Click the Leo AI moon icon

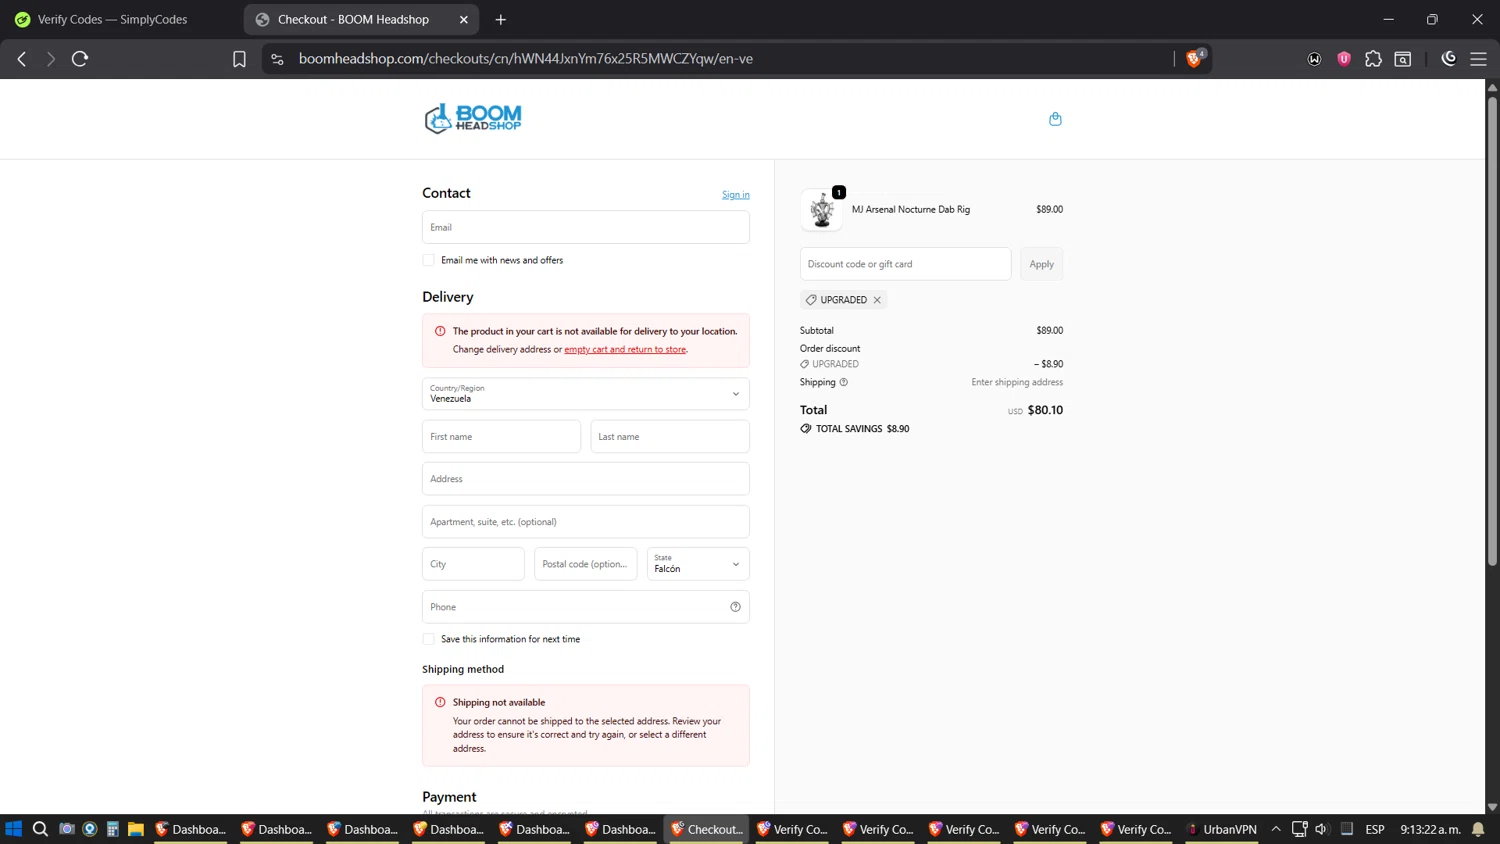point(1449,59)
